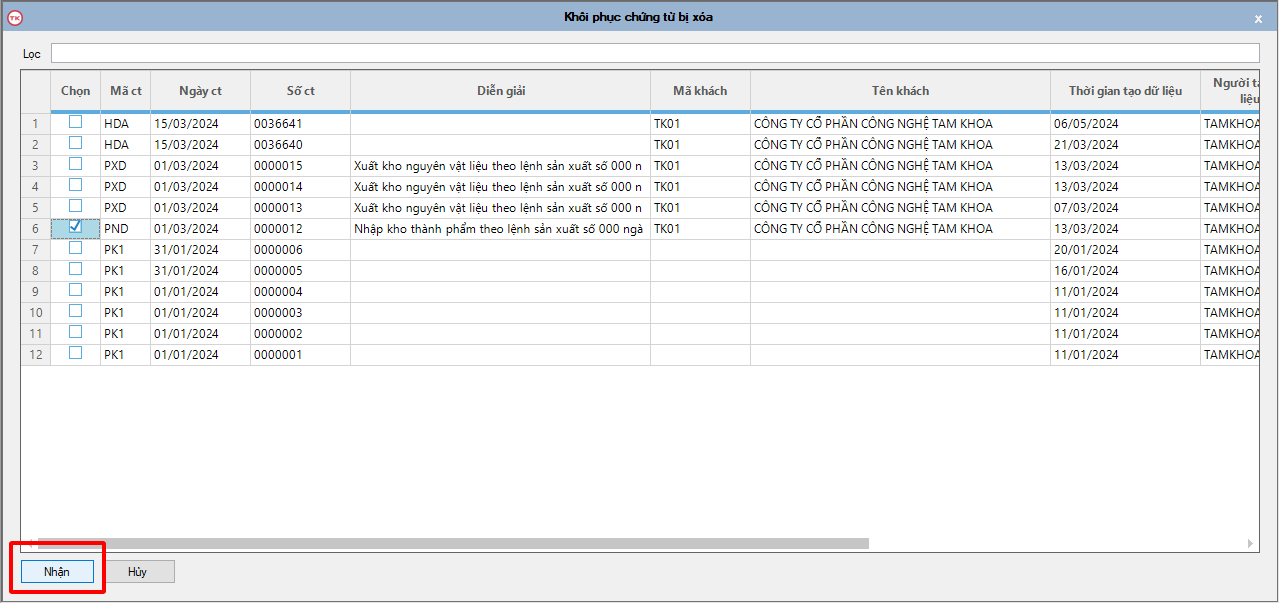Click the Diễn giải column header
Image resolution: width=1280 pixels, height=605 pixels.
[500, 91]
